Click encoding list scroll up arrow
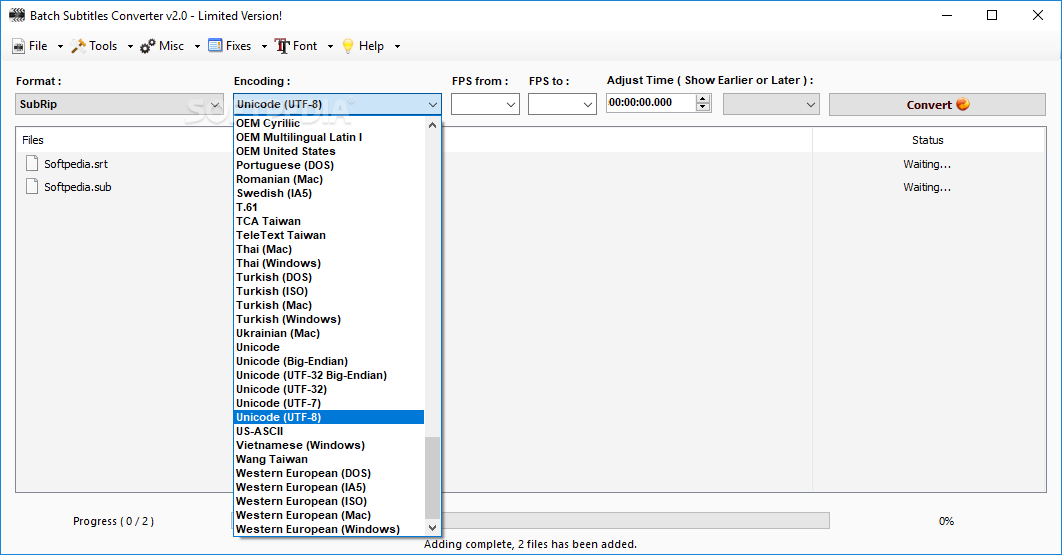 (x=432, y=125)
